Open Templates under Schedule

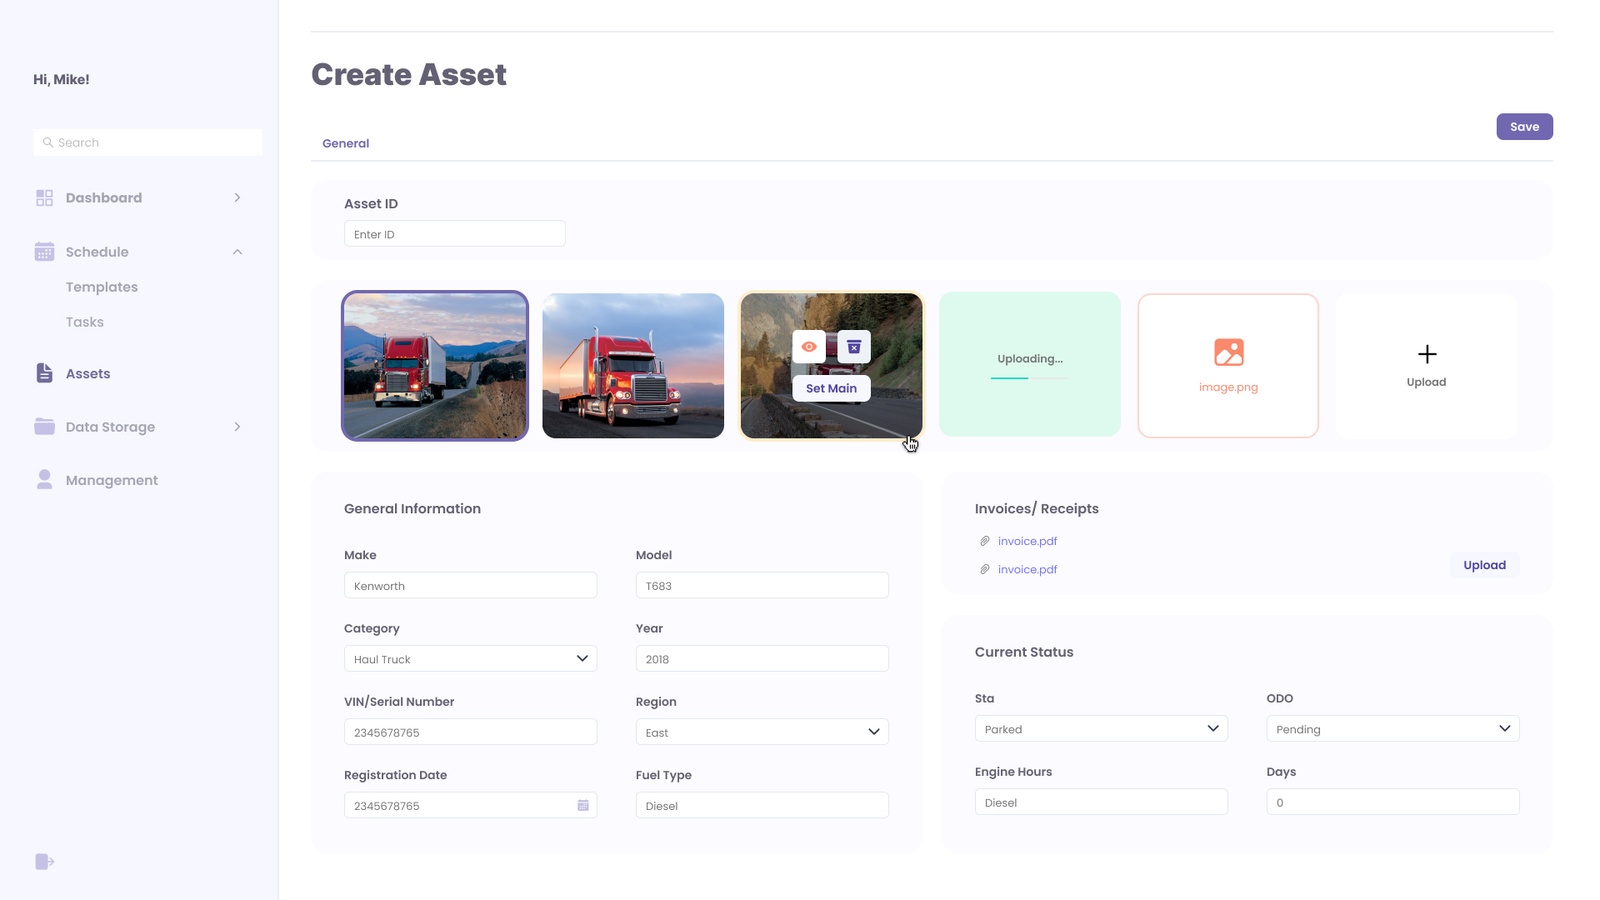[x=102, y=287]
